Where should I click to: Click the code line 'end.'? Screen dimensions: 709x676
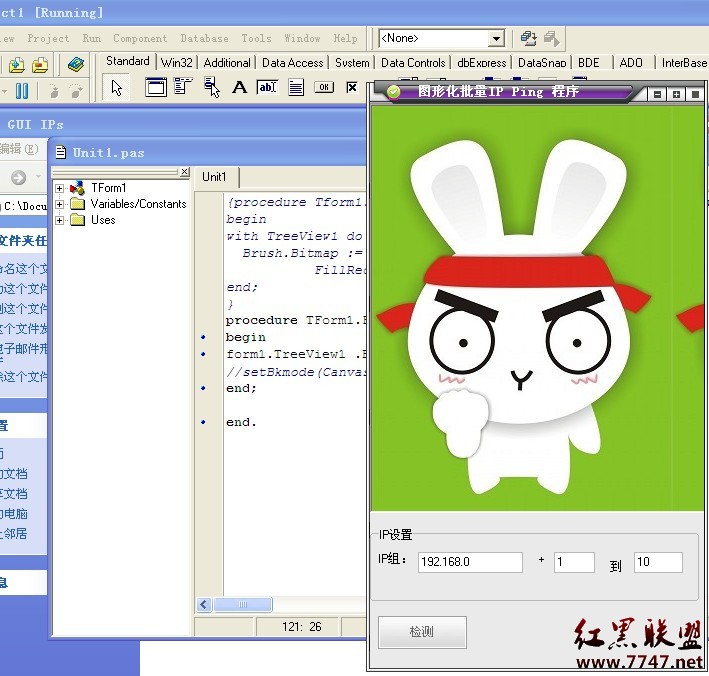[x=241, y=422]
